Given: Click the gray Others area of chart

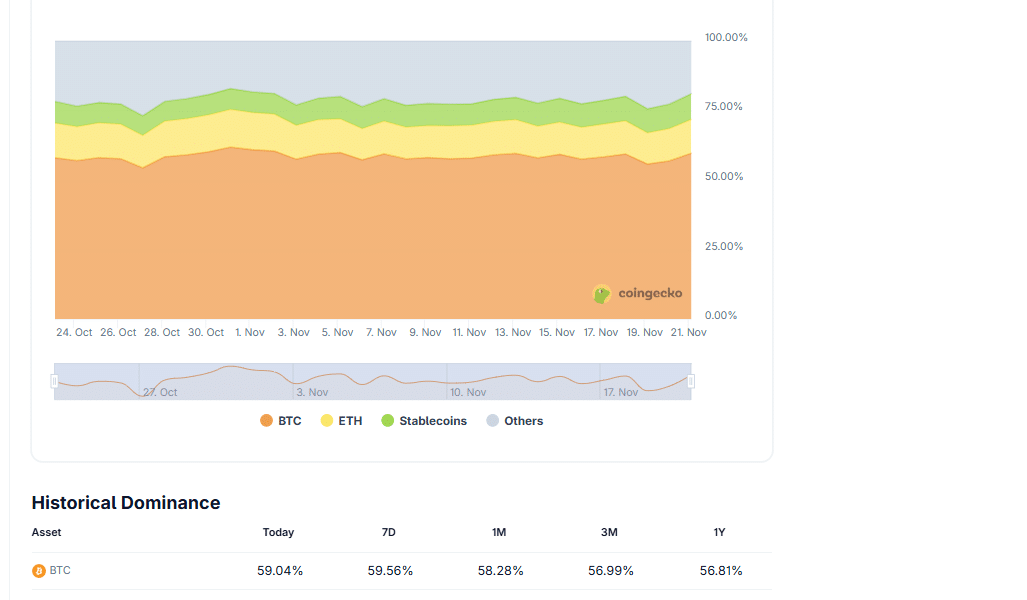Looking at the screenshot, I should pyautogui.click(x=370, y=70).
